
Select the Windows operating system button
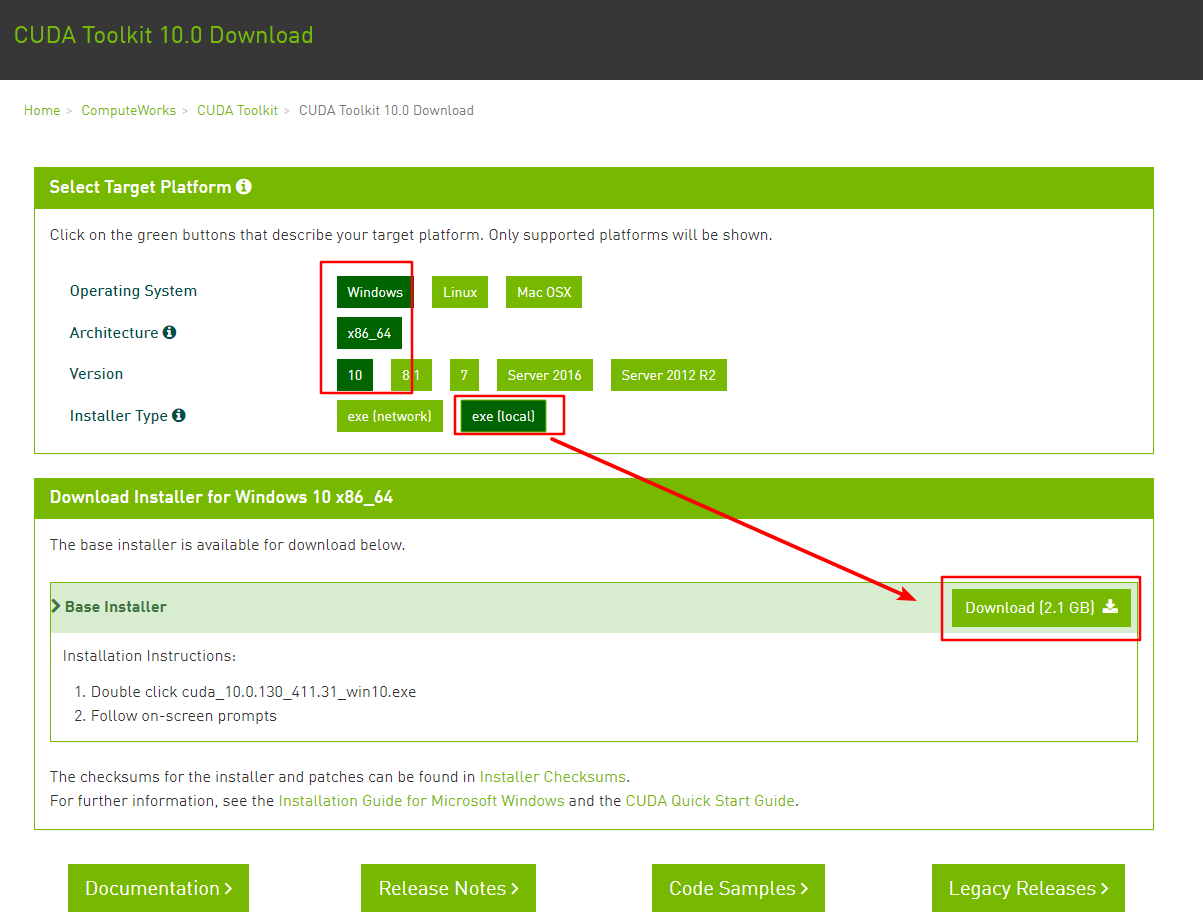point(375,292)
